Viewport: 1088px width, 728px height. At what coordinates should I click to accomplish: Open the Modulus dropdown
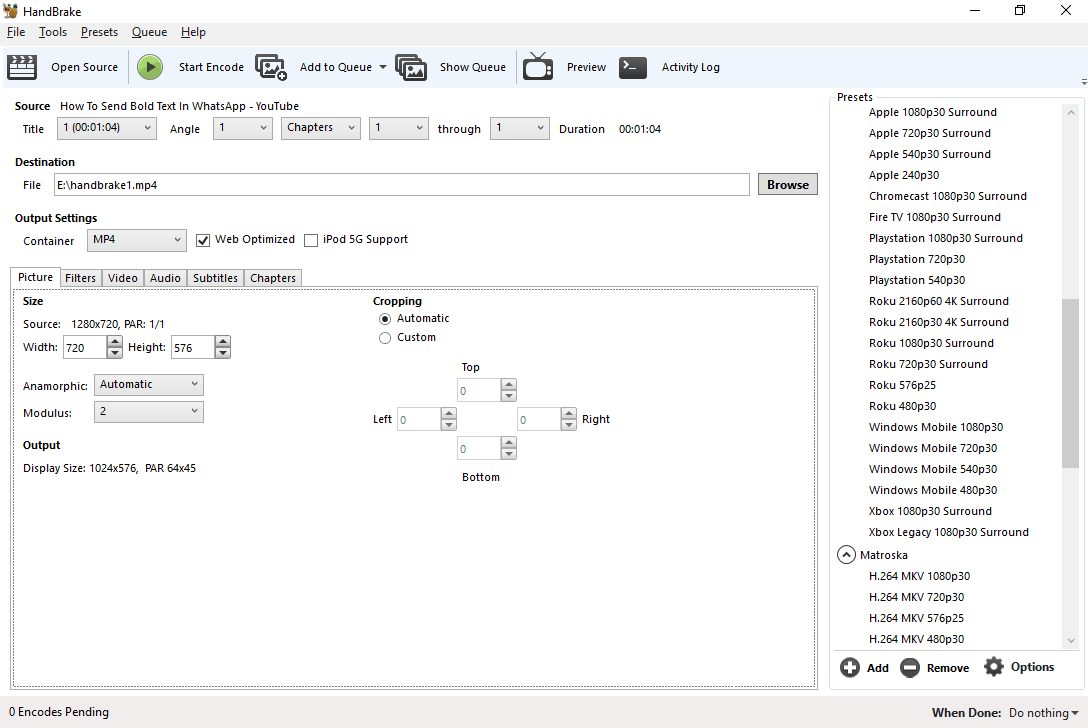[x=148, y=412]
